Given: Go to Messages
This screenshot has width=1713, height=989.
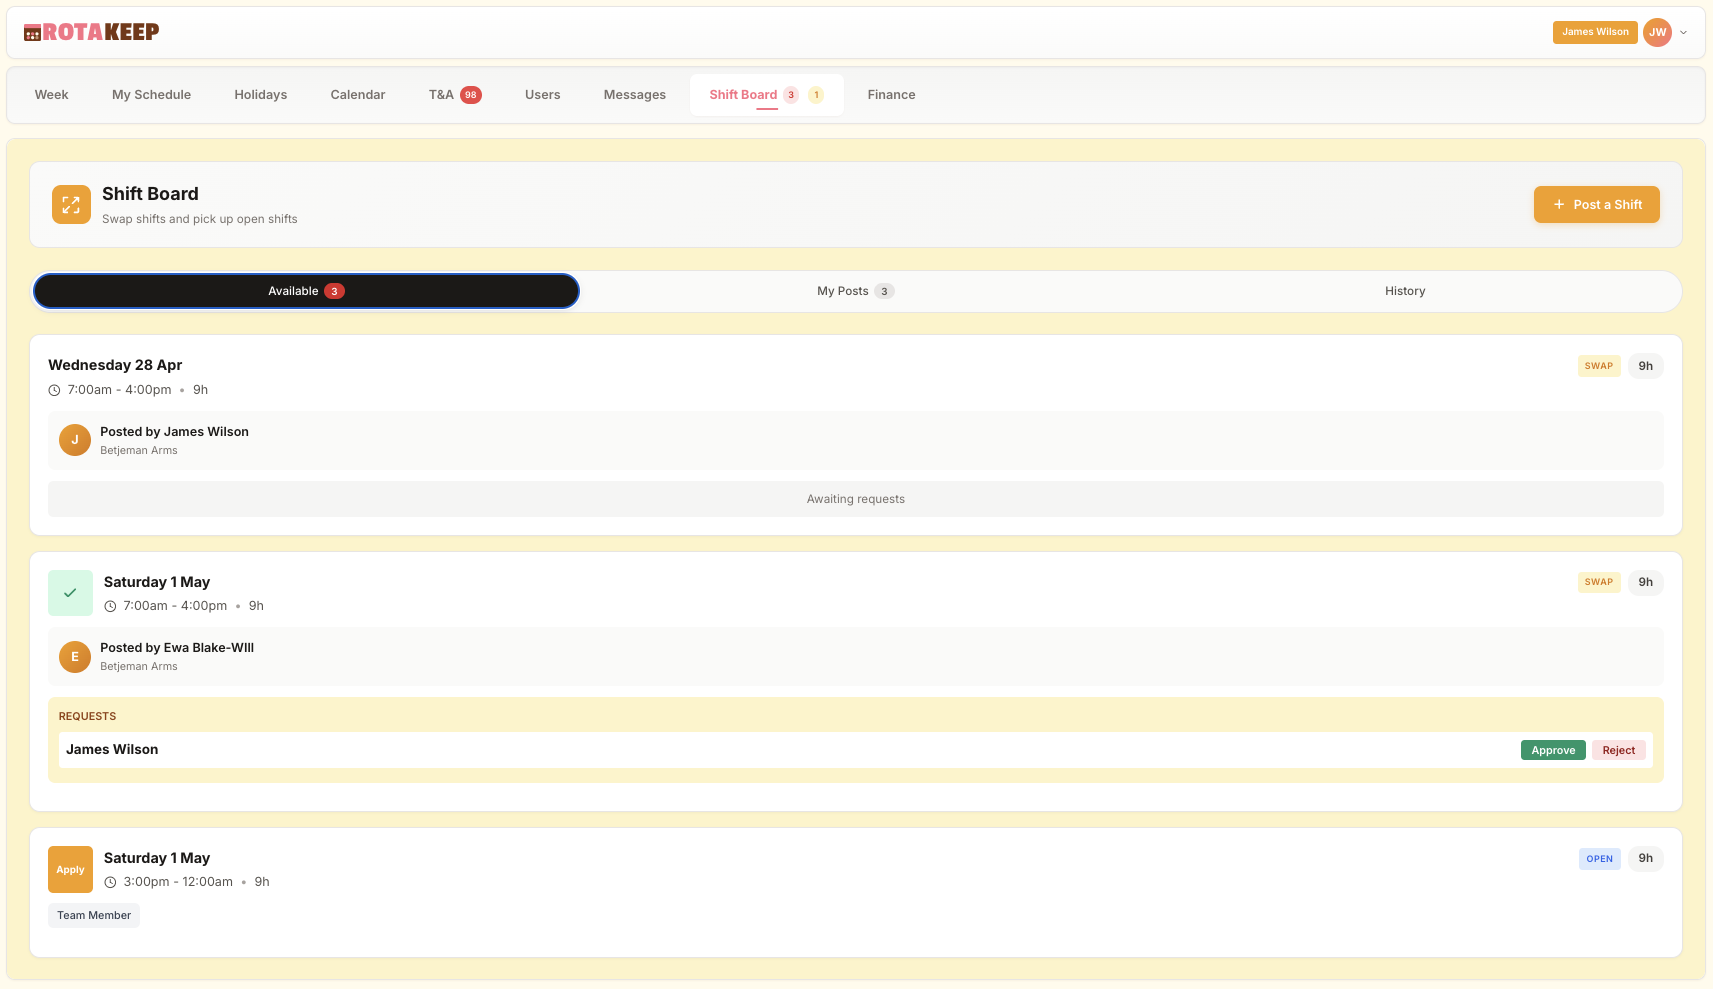Looking at the screenshot, I should coord(635,95).
